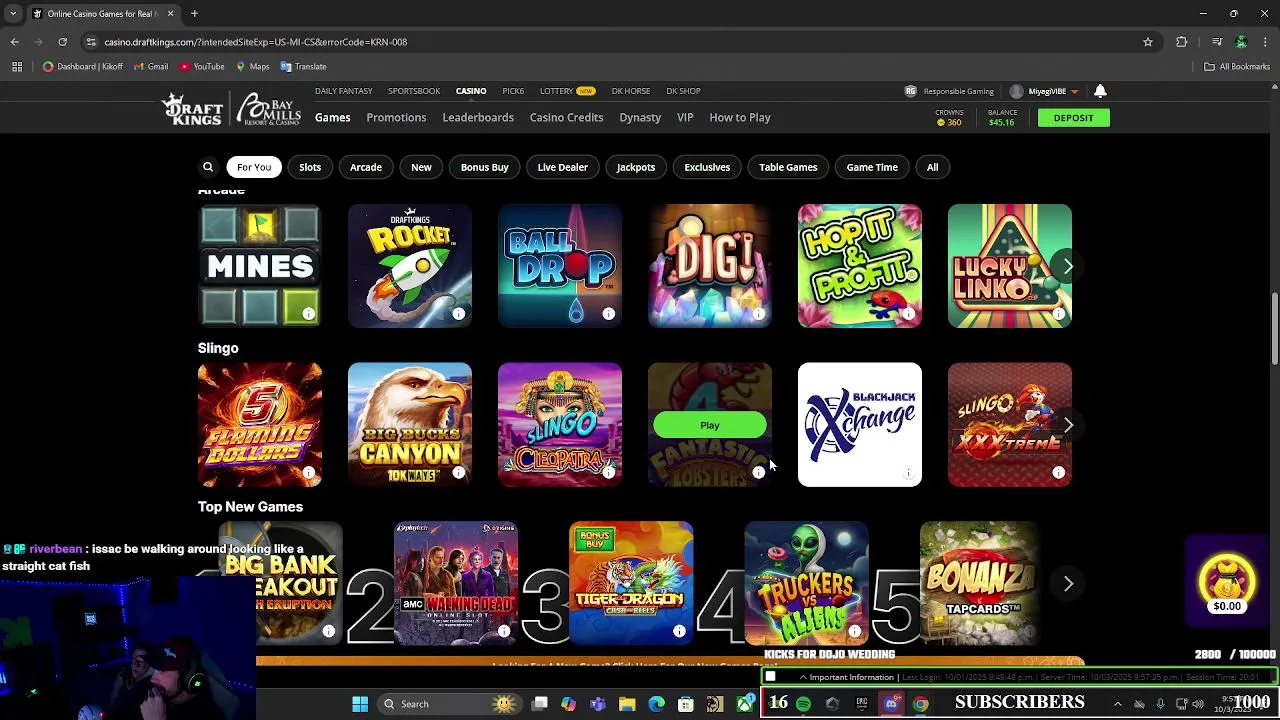The width and height of the screenshot is (1280, 720).
Task: Open the Chrome apps grid icon
Action: click(17, 67)
